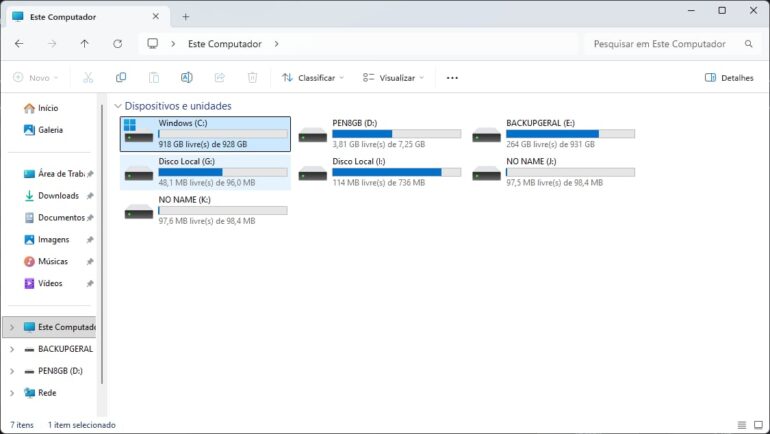Click the Copy icon in the toolbar
The width and height of the screenshot is (770, 434).
(121, 78)
